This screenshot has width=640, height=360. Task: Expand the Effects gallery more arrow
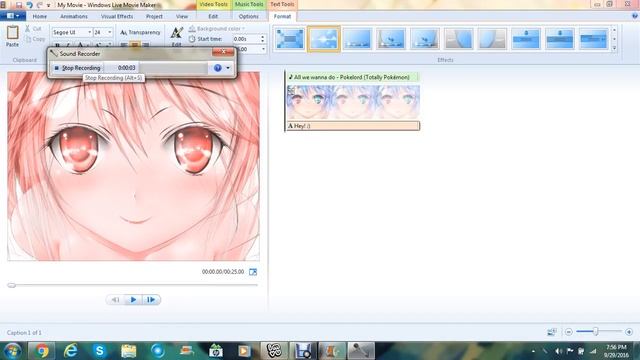click(614, 48)
